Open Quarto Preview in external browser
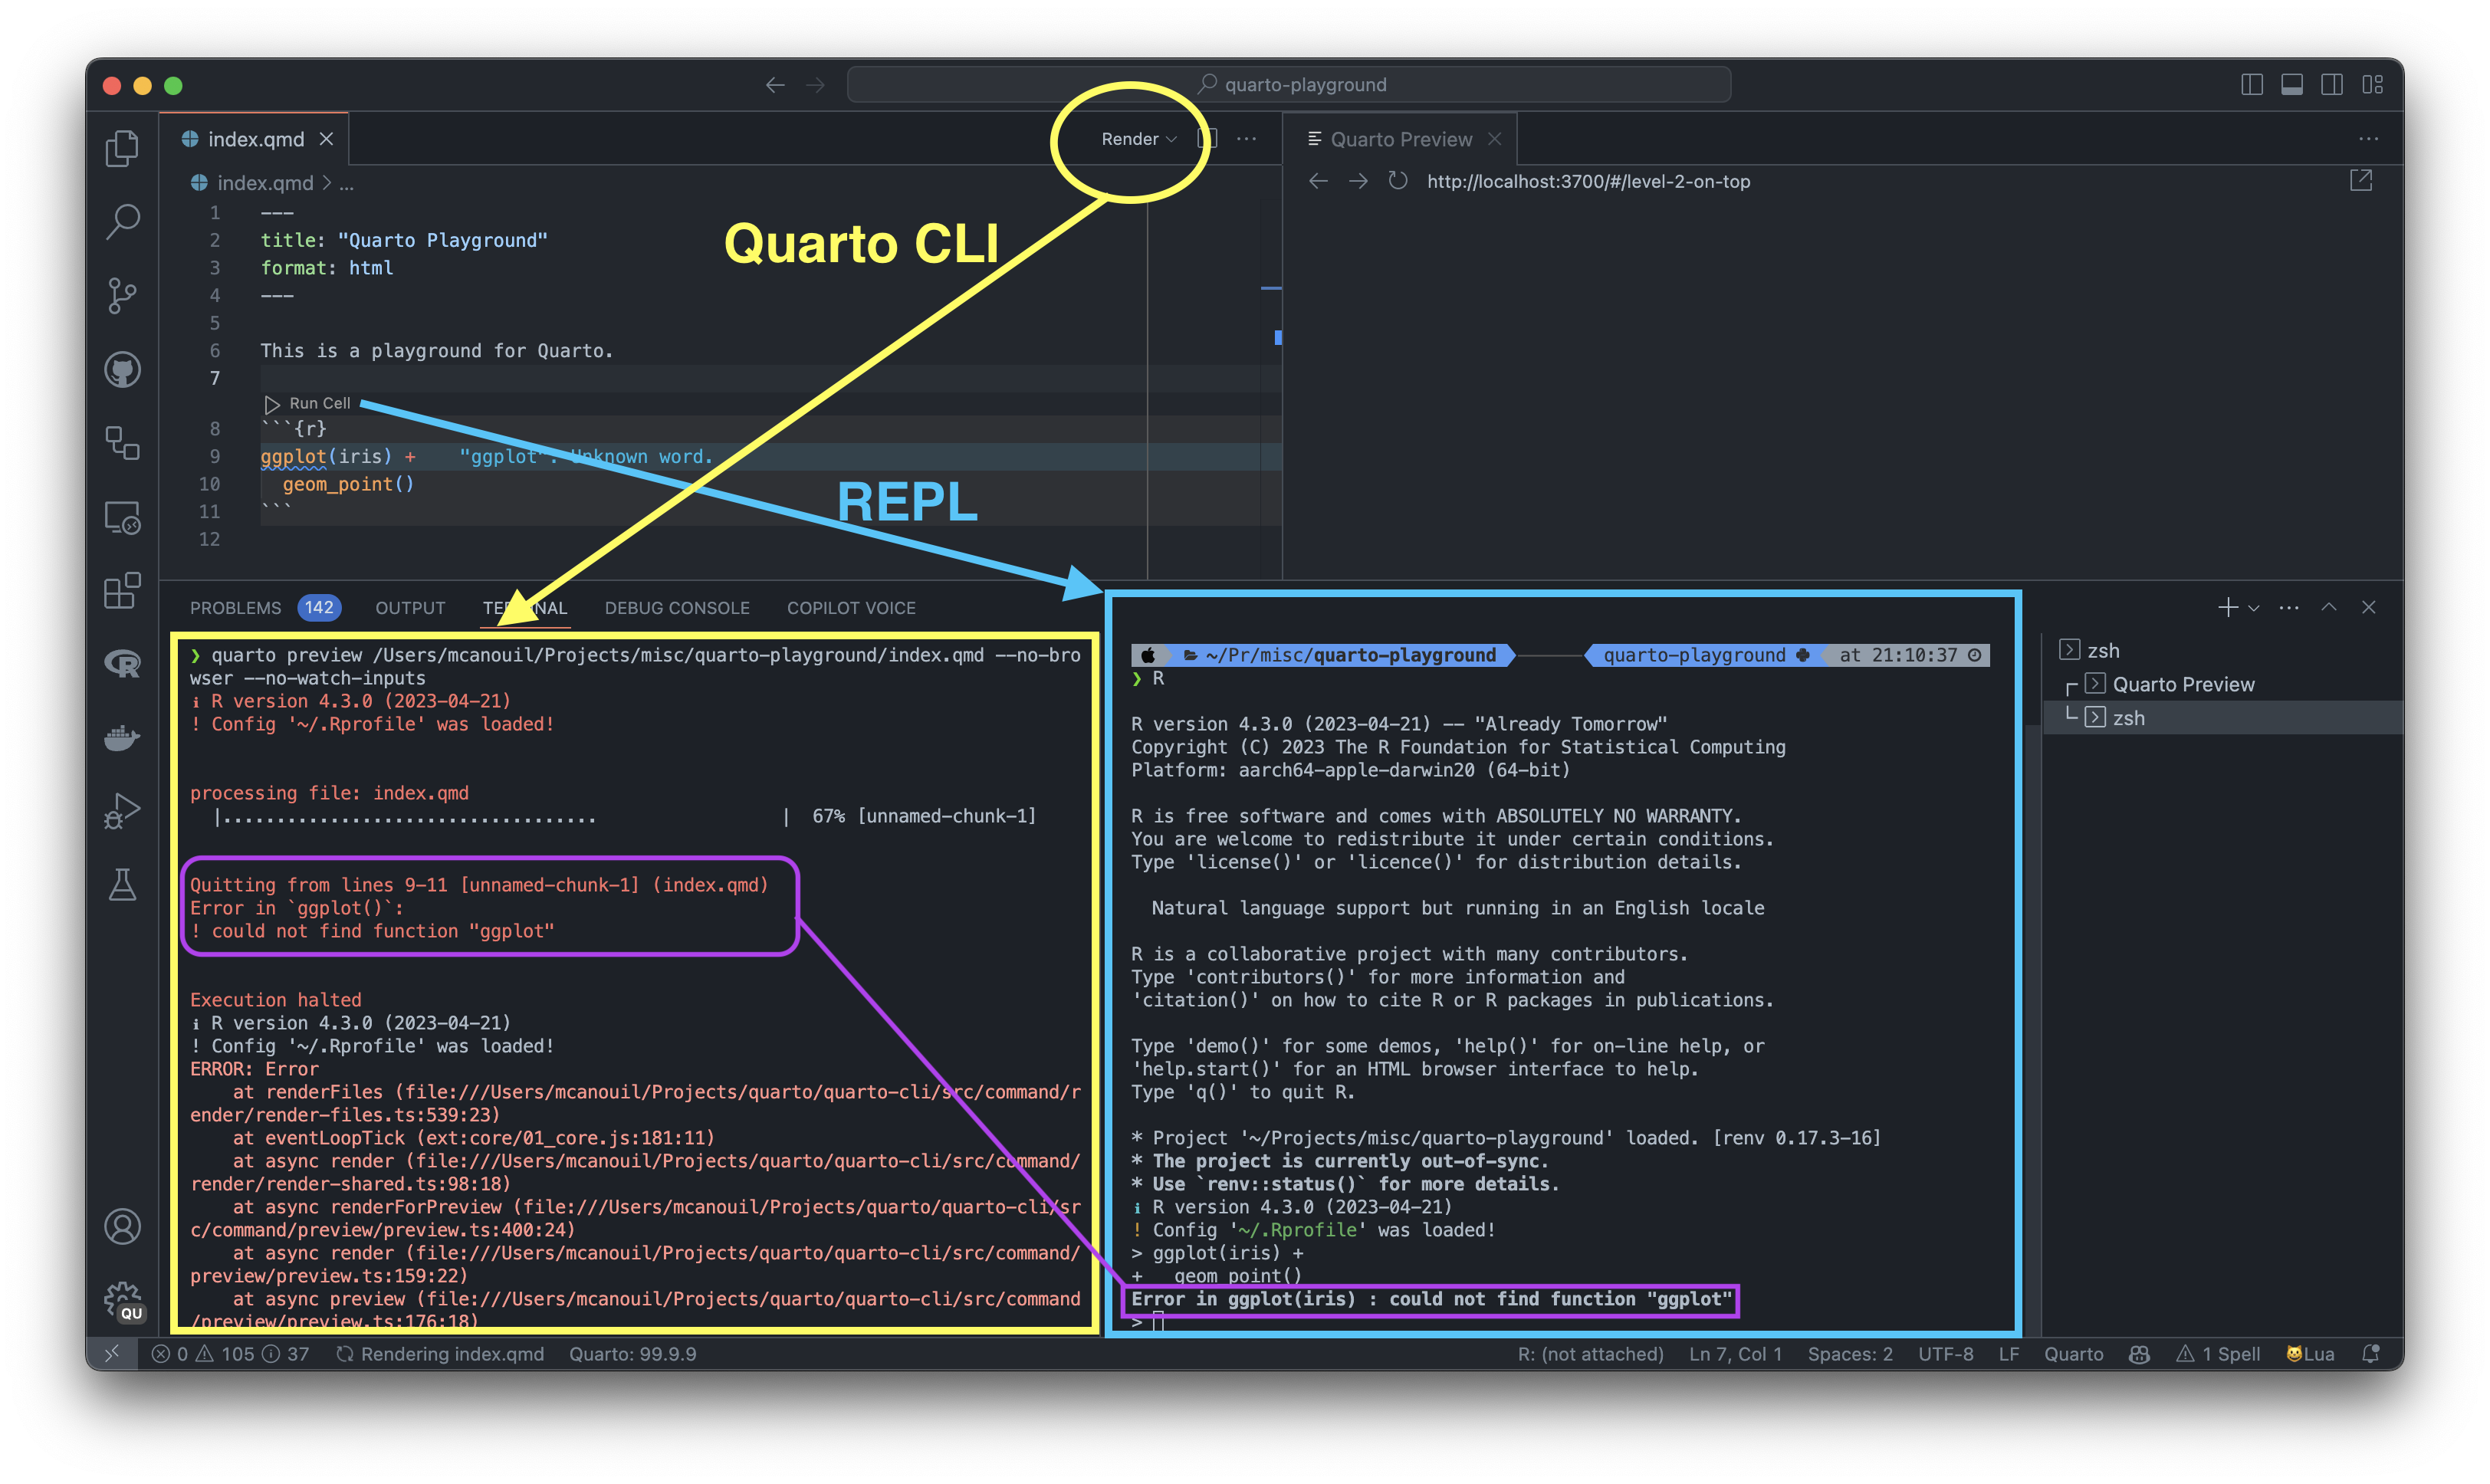 (x=2361, y=181)
